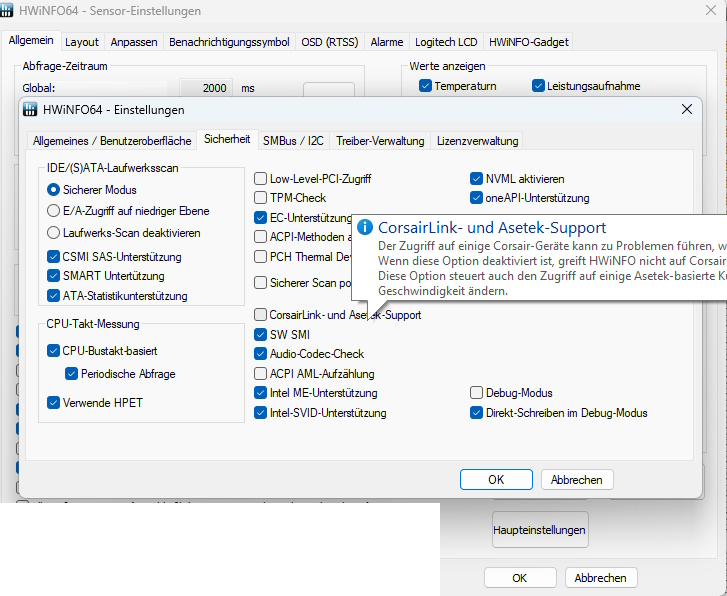Image resolution: width=727 pixels, height=596 pixels.
Task: Toggle Direkt-Schreiben im Debug-Modus
Action: (x=476, y=413)
